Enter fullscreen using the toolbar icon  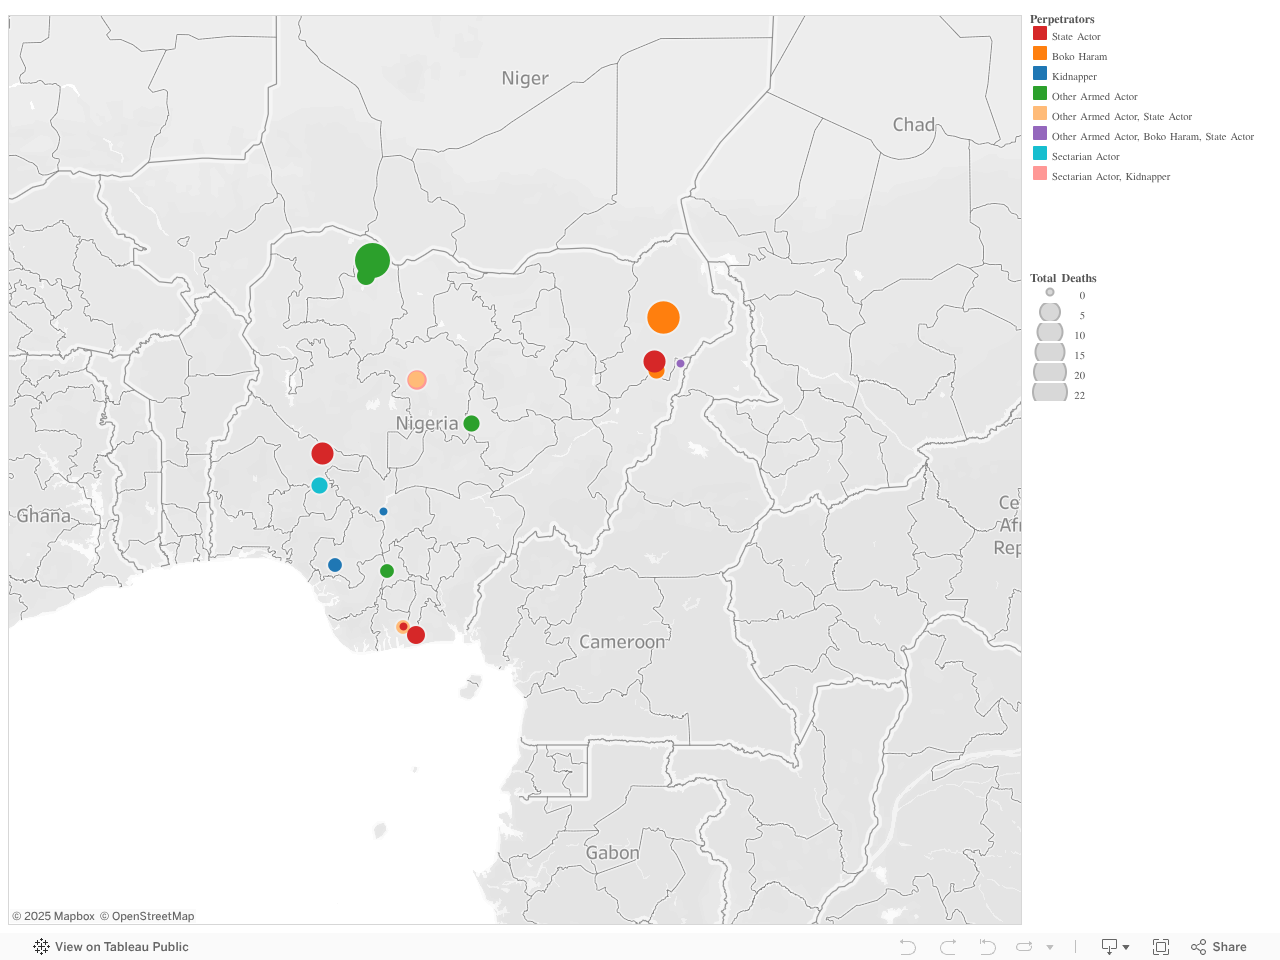[x=1161, y=946]
